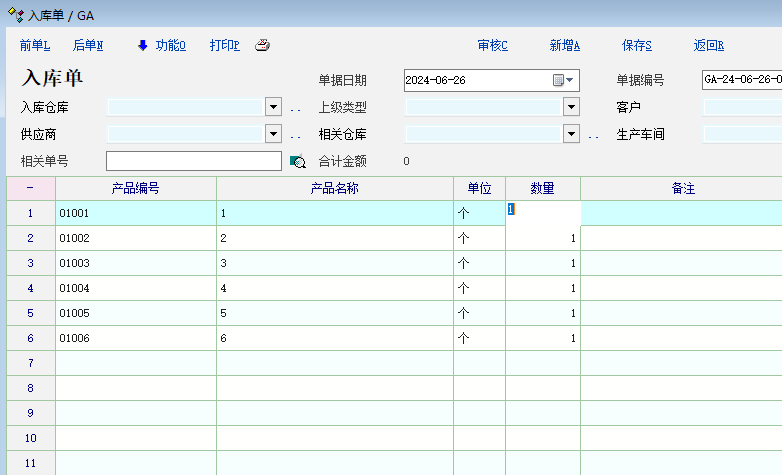Click 新增 to create a new record
This screenshot has width=782, height=475.
(x=565, y=45)
